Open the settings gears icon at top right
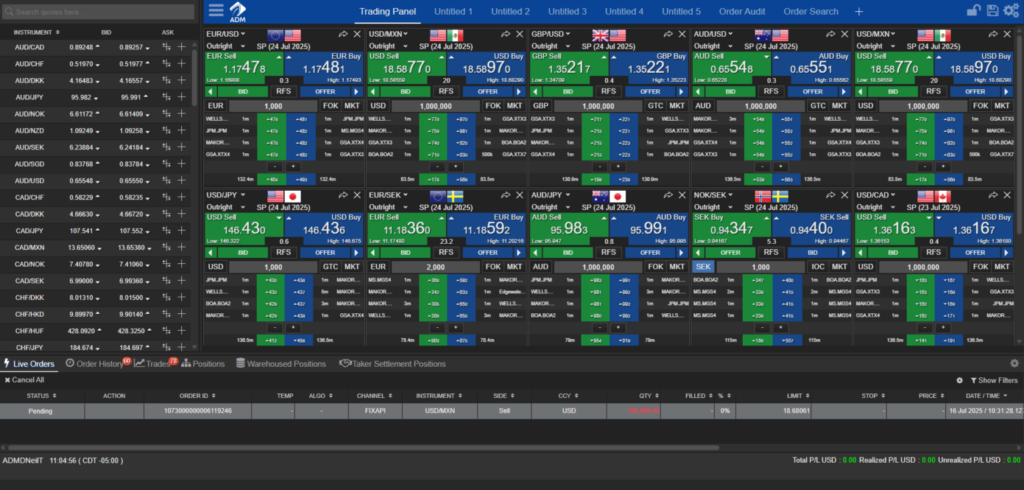1024x490 pixels. click(1010, 11)
